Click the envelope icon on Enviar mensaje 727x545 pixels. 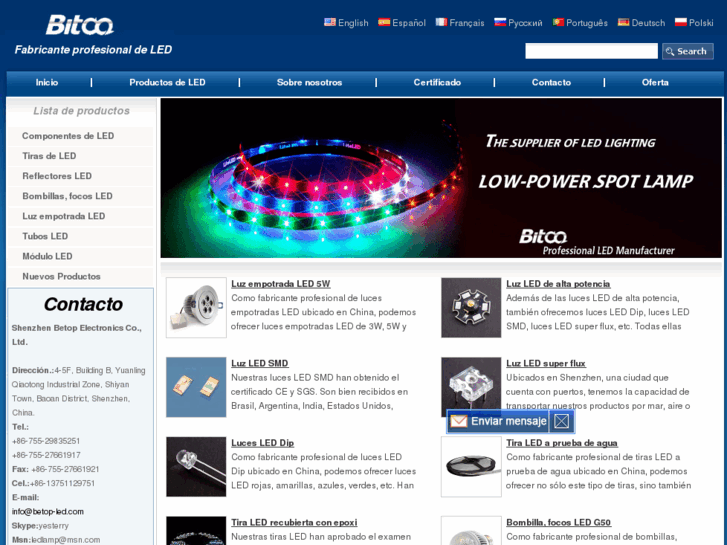pyautogui.click(x=459, y=421)
